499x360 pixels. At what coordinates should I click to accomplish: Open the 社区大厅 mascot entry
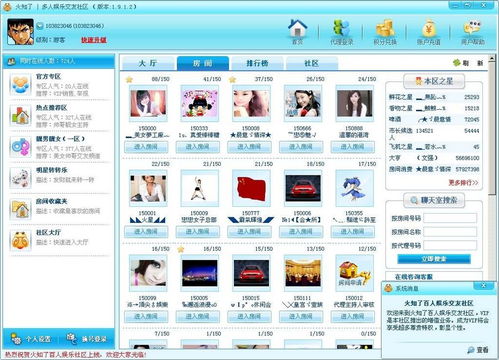coord(58,239)
